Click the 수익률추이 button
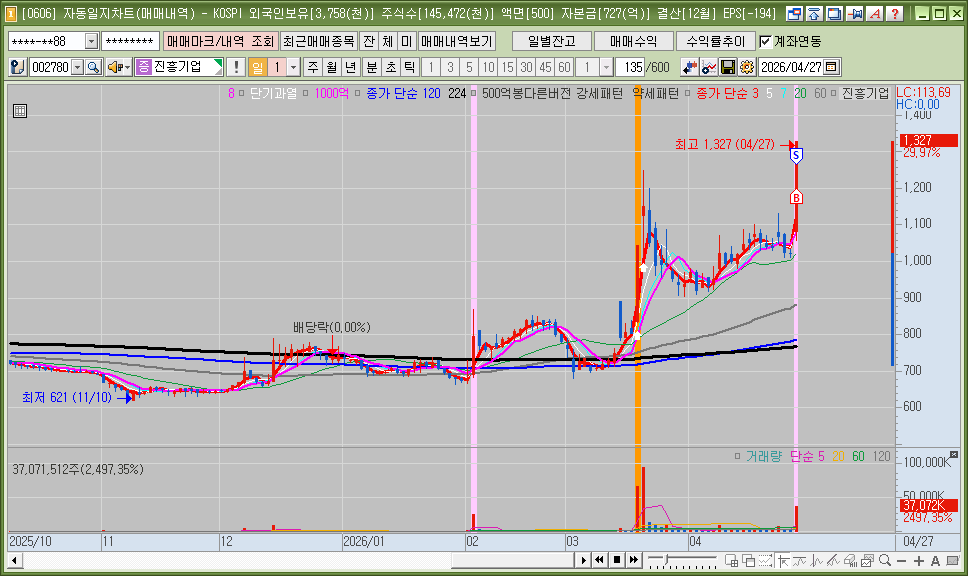 pyautogui.click(x=716, y=41)
